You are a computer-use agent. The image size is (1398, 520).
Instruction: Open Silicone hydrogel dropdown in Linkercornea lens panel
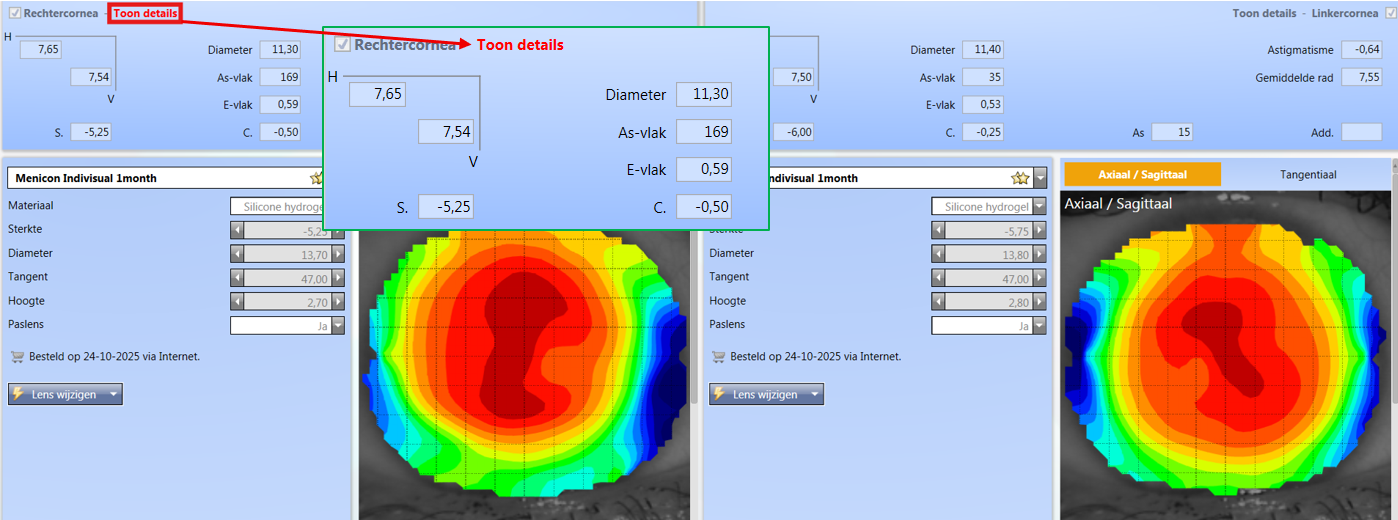tap(1039, 207)
